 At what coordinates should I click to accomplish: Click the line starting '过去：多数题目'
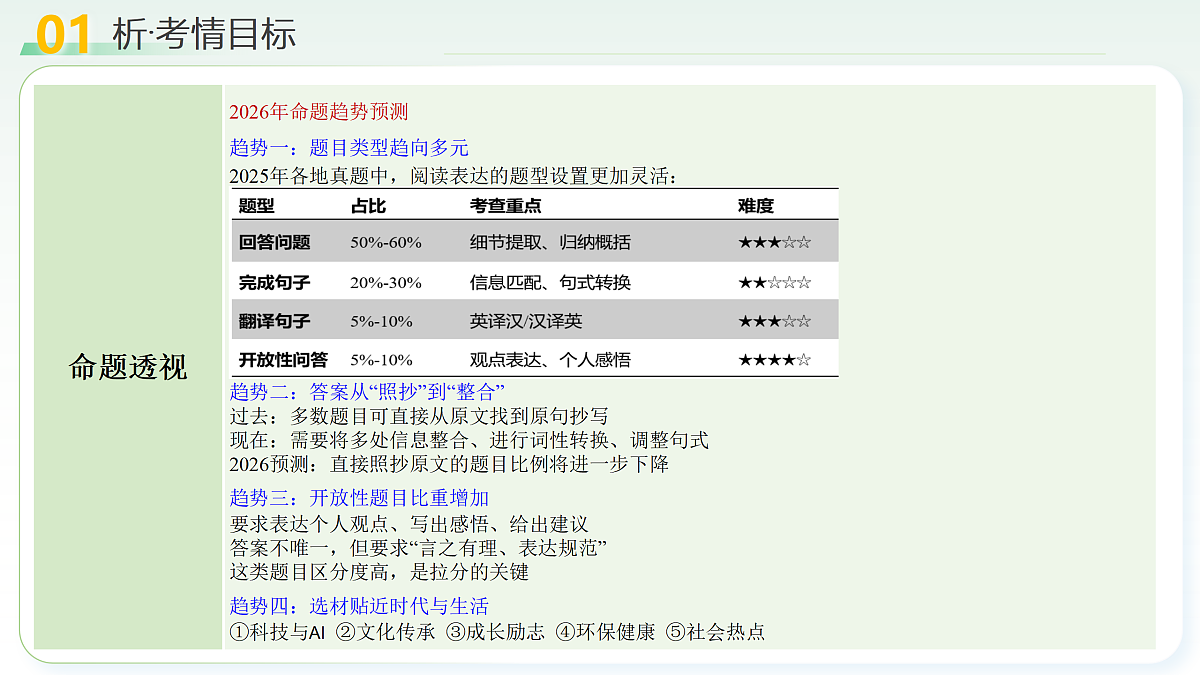419,415
